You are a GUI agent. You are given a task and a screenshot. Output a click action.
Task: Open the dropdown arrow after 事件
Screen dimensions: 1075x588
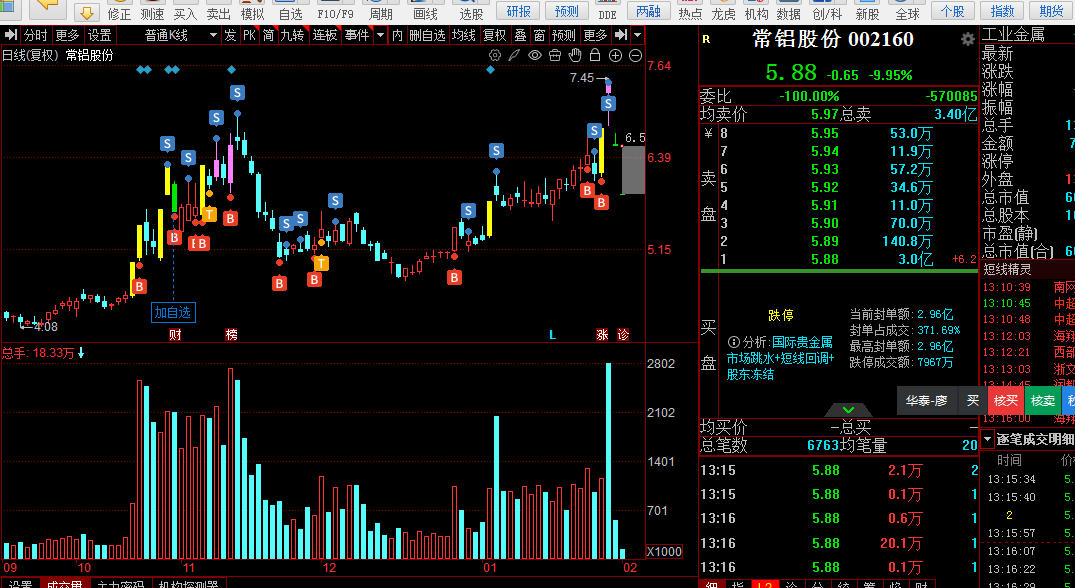point(381,35)
